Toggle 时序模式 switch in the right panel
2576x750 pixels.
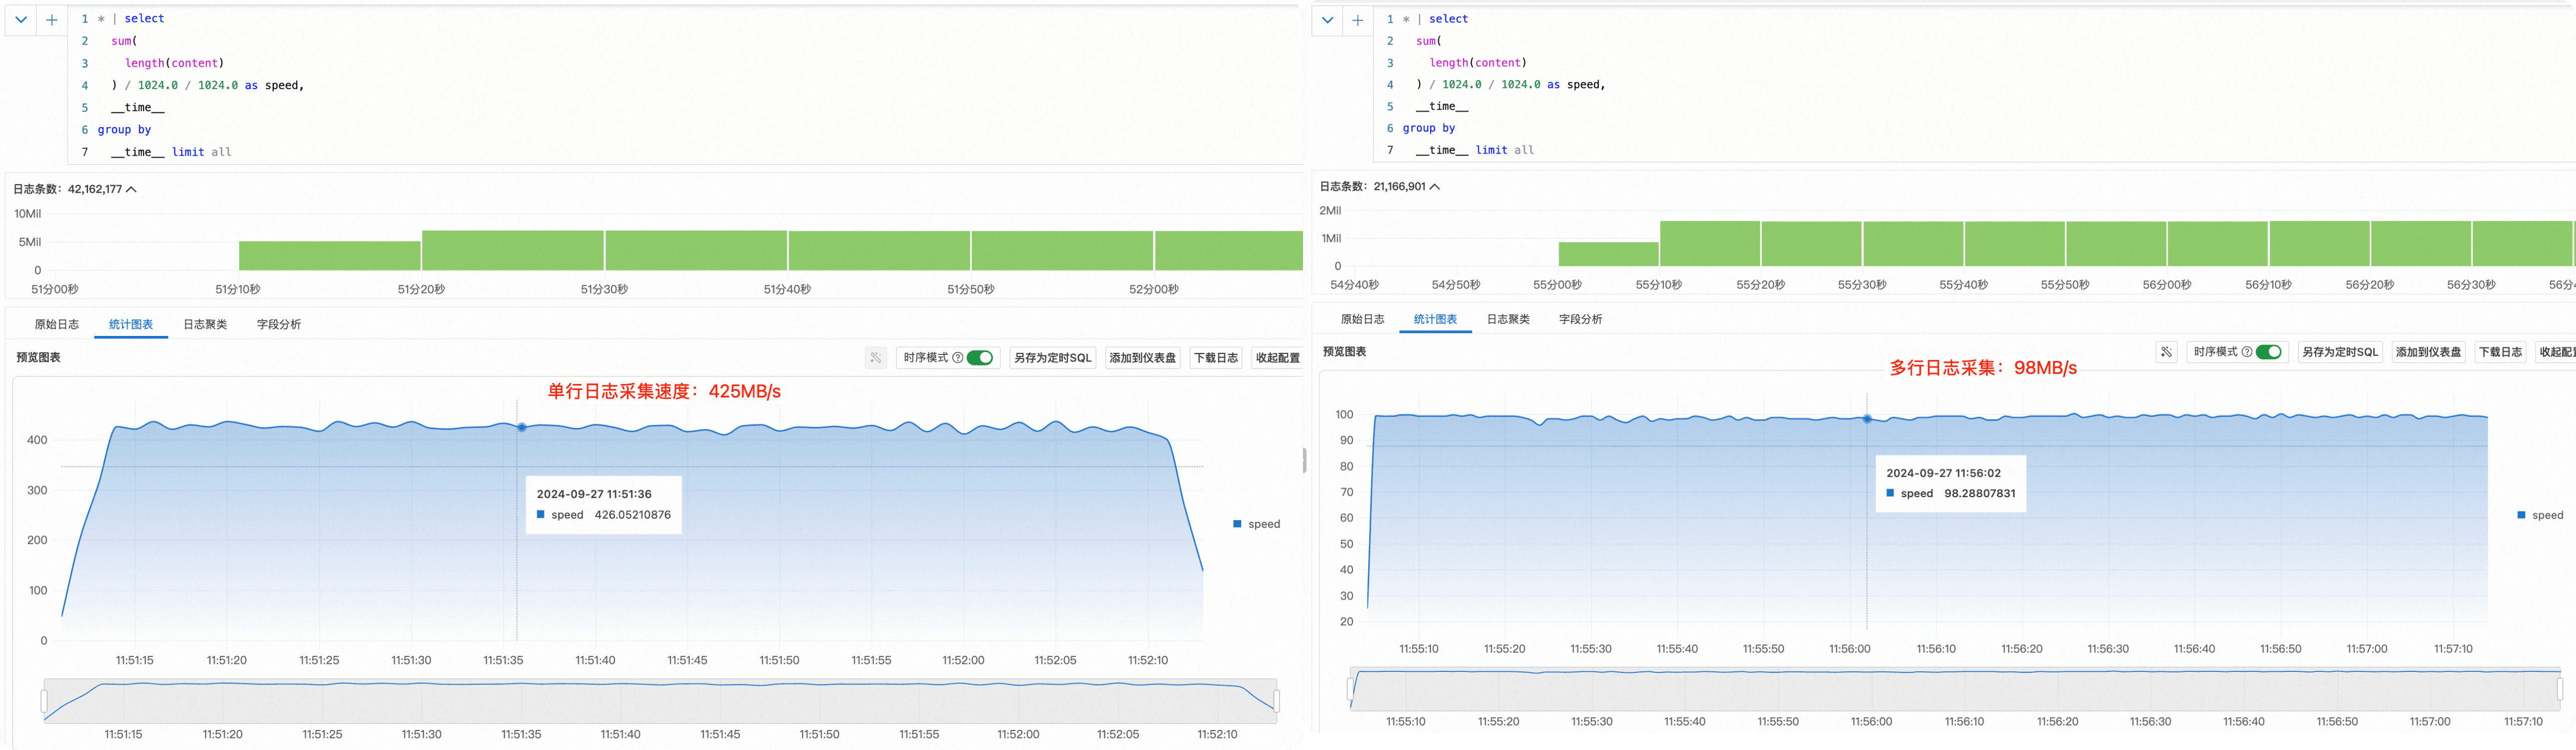(2269, 352)
